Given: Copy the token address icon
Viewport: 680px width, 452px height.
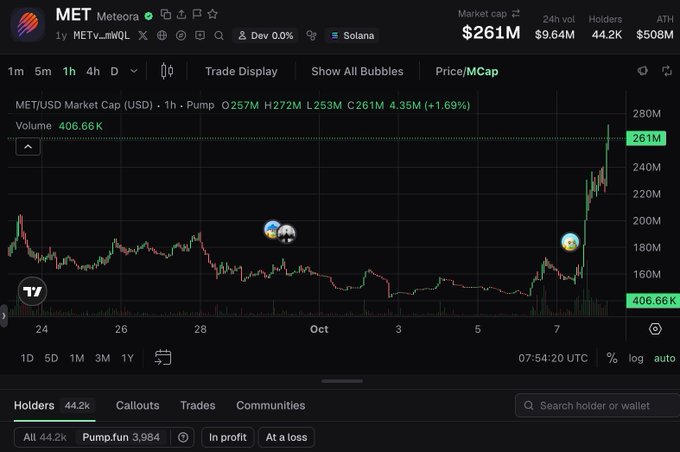Looking at the screenshot, I should click(x=166, y=14).
